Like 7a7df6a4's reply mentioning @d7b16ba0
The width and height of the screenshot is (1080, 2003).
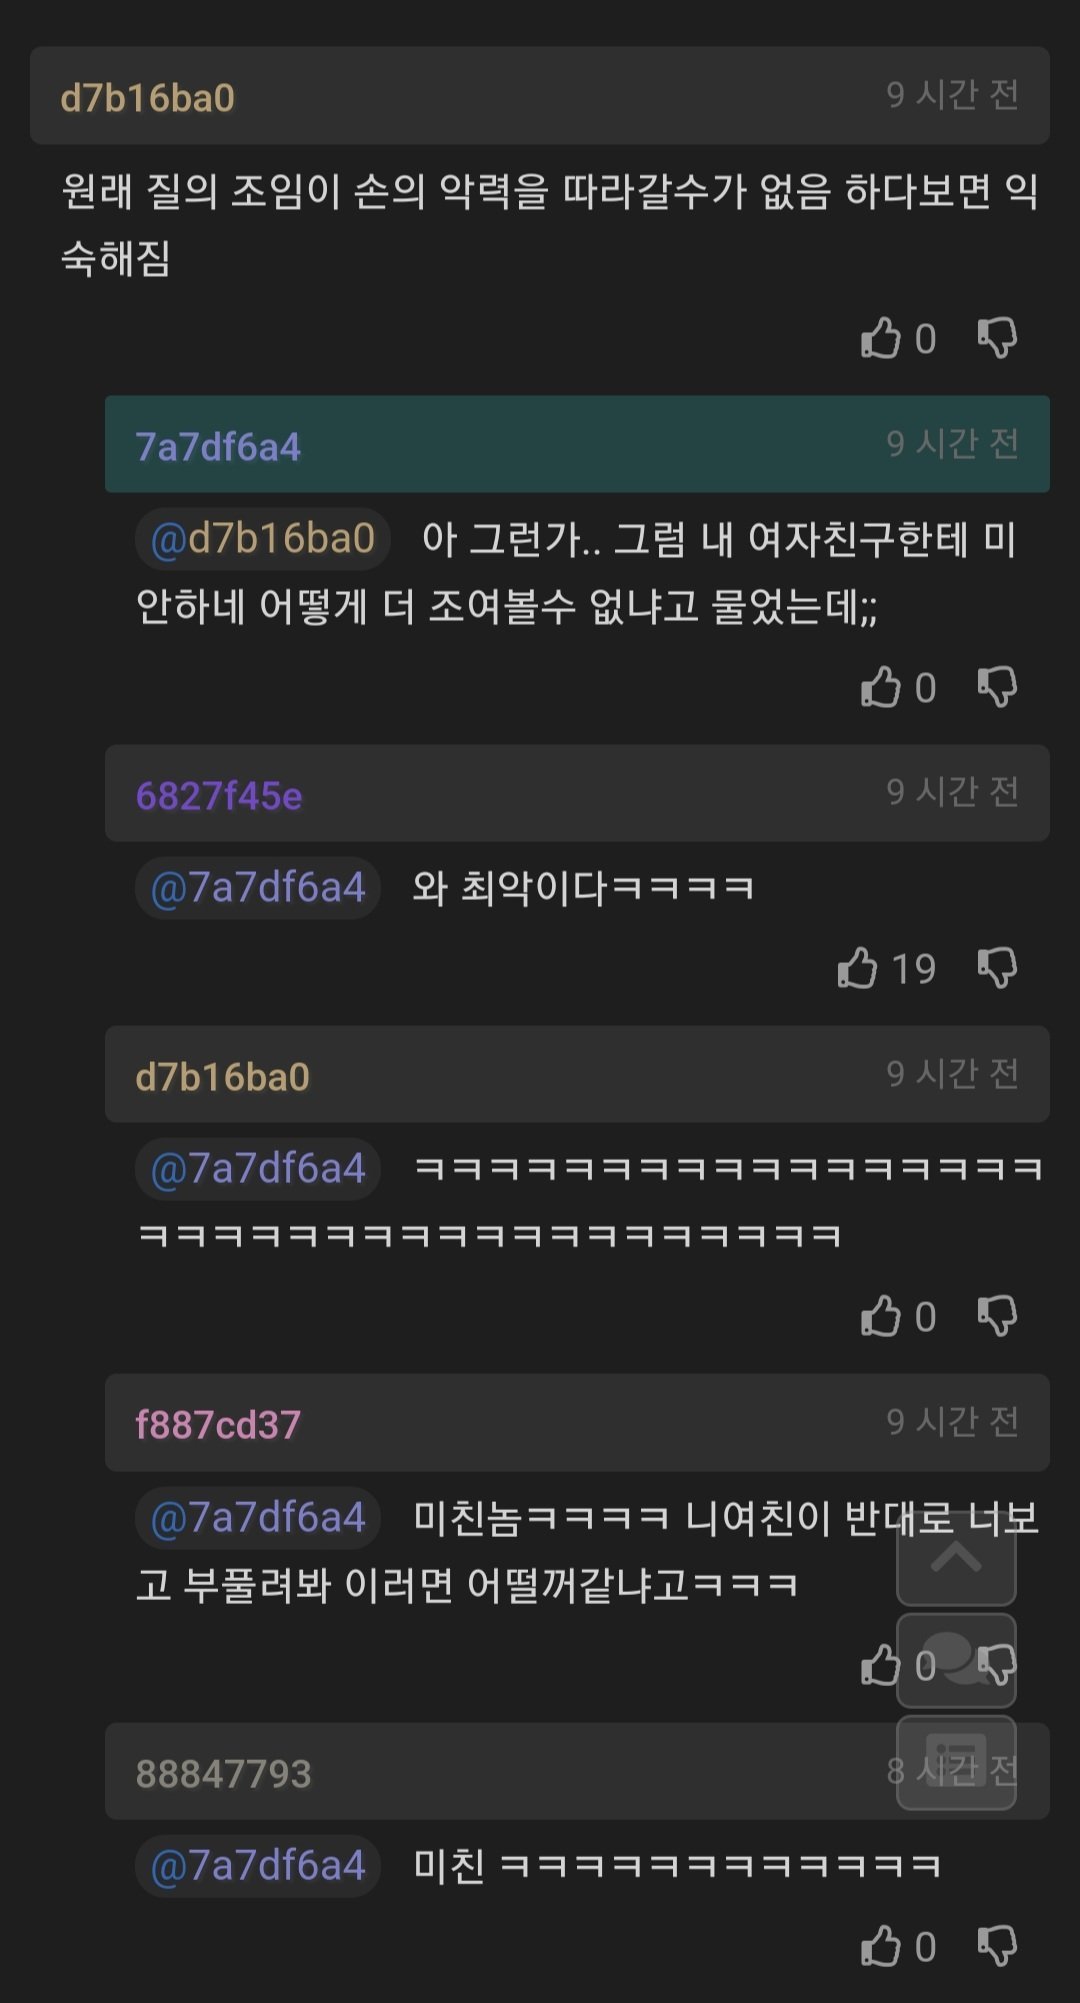click(x=881, y=687)
